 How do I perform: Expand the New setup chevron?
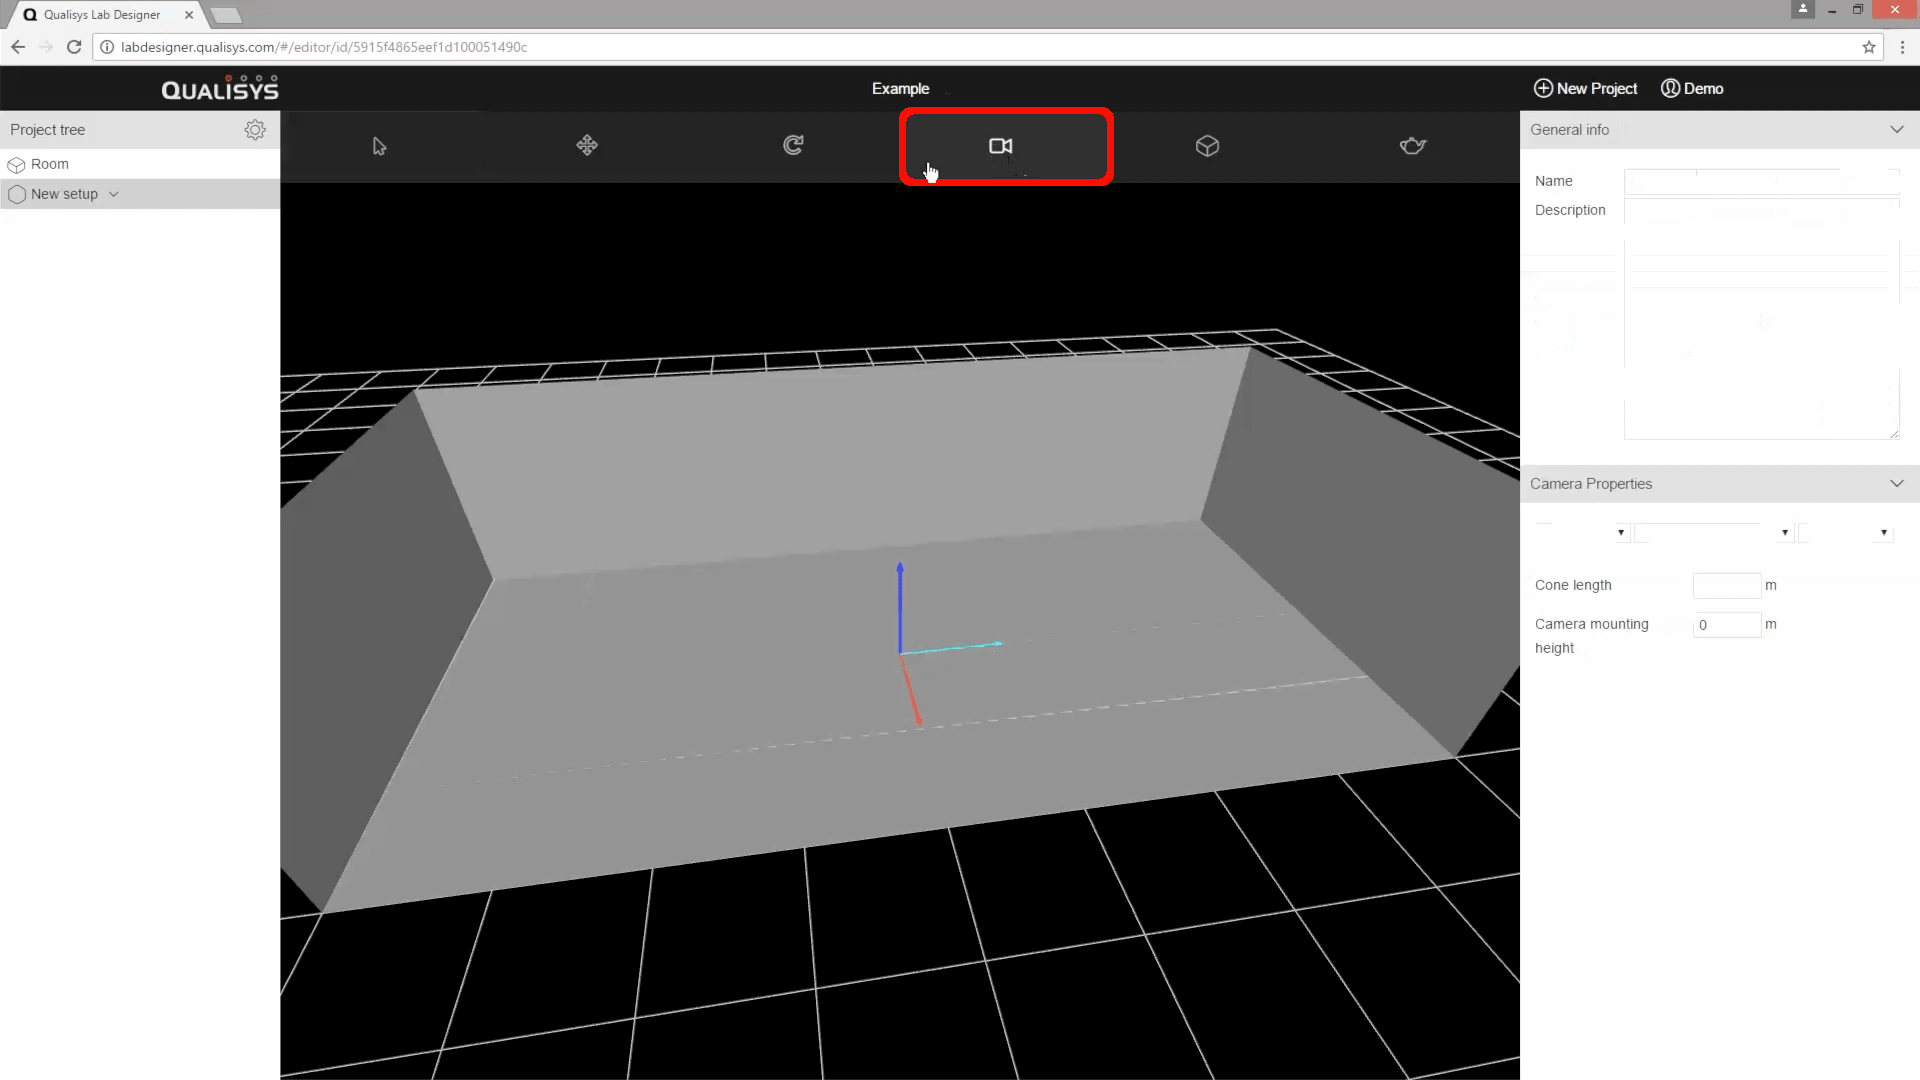coord(114,195)
